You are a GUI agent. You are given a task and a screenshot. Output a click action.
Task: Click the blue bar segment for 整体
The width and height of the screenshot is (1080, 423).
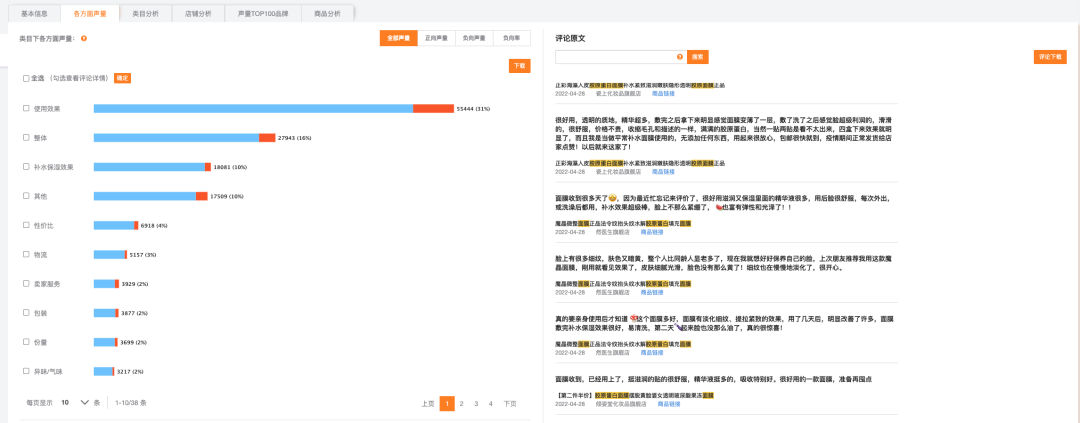(x=176, y=138)
